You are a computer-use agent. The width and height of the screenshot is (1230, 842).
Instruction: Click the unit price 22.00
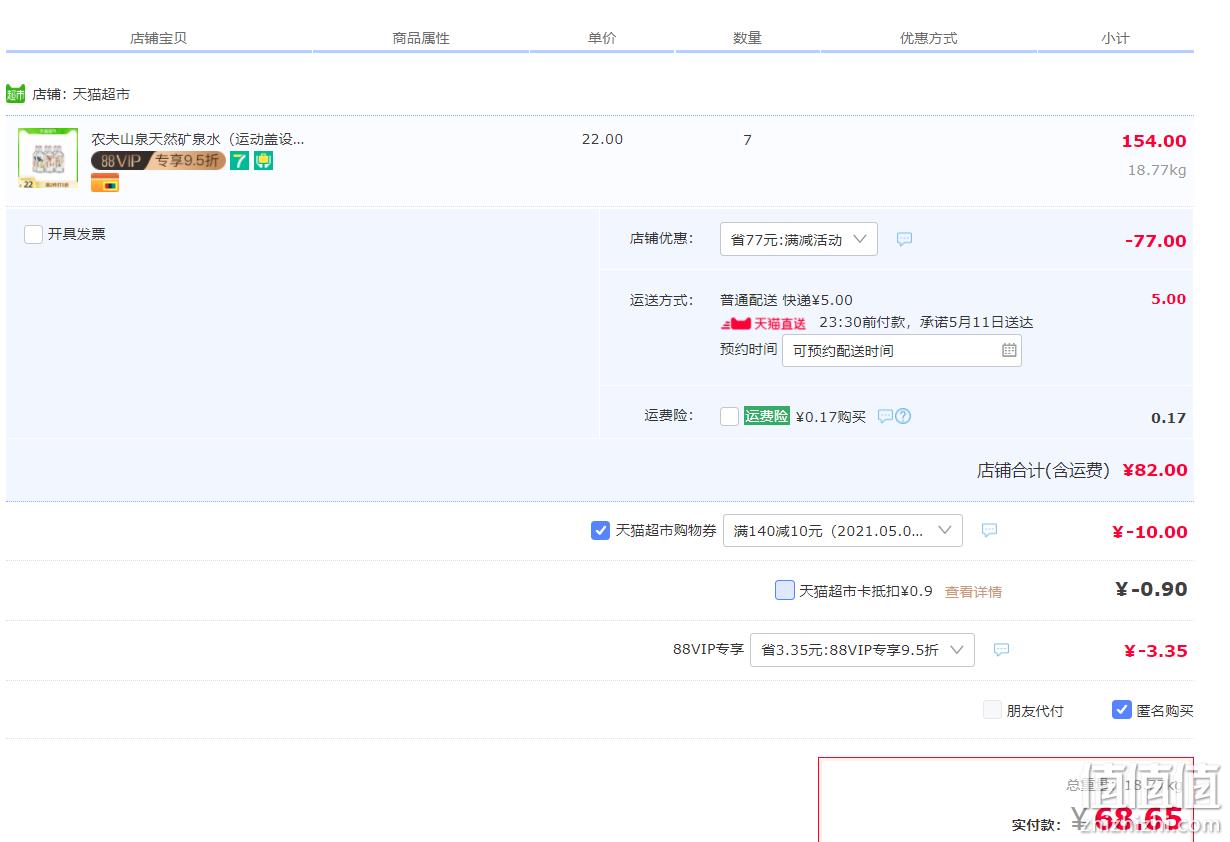pyautogui.click(x=602, y=139)
